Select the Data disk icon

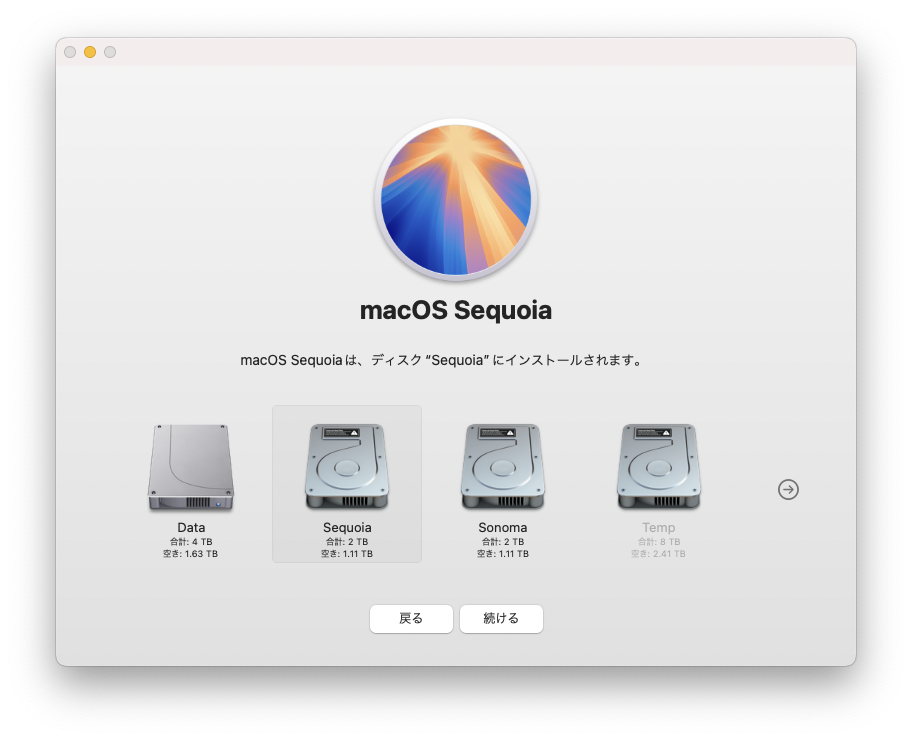191,468
